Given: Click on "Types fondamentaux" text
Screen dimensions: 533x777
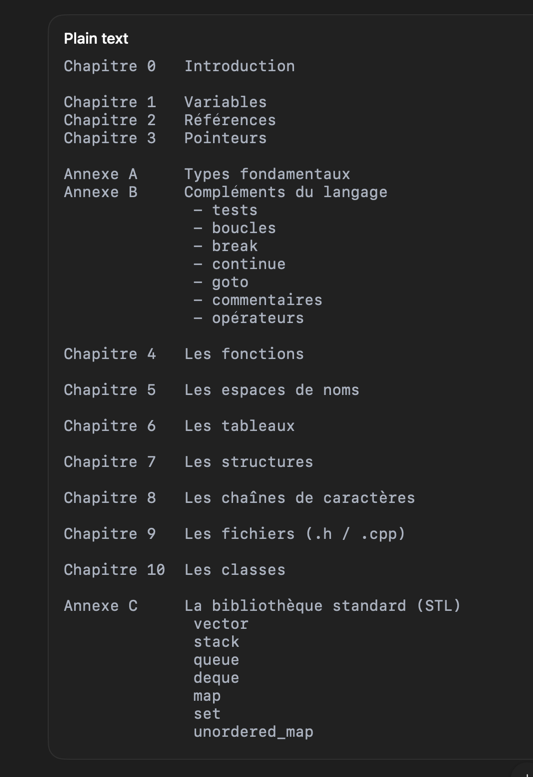Looking at the screenshot, I should 267,174.
